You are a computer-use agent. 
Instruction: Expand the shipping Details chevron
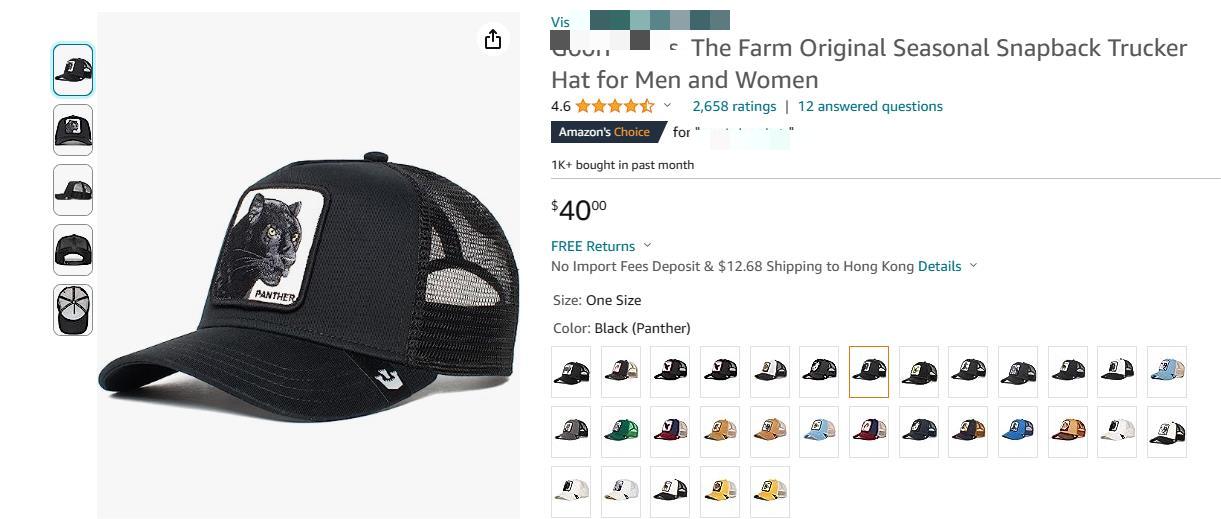[x=973, y=266]
